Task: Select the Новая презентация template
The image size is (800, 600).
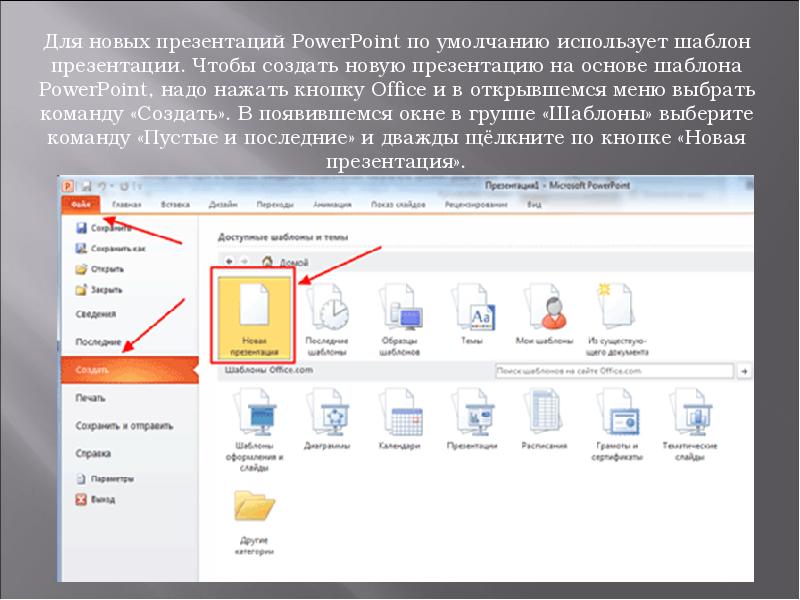Action: [x=254, y=317]
